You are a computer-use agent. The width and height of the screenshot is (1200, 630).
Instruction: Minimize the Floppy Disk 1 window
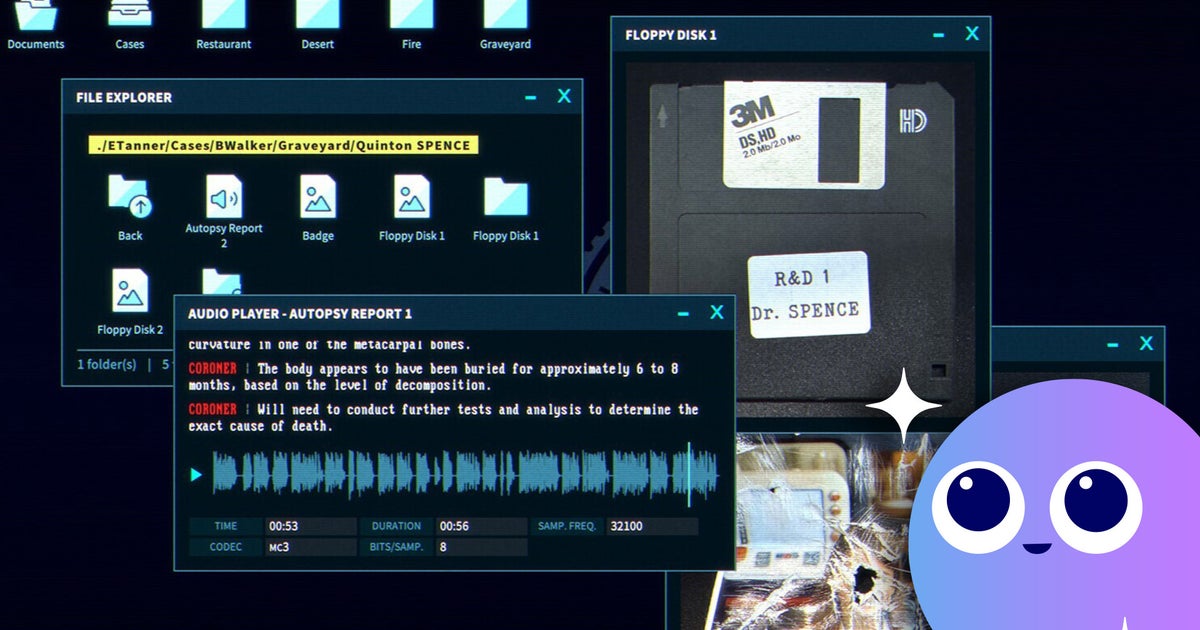pyautogui.click(x=938, y=35)
